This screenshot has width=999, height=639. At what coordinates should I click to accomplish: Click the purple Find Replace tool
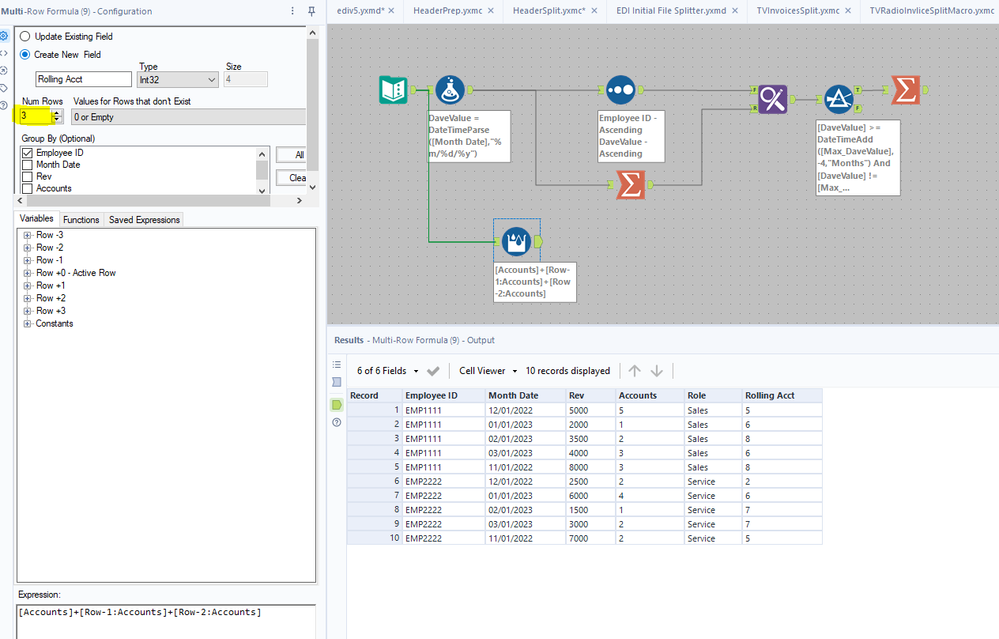pyautogui.click(x=772, y=99)
